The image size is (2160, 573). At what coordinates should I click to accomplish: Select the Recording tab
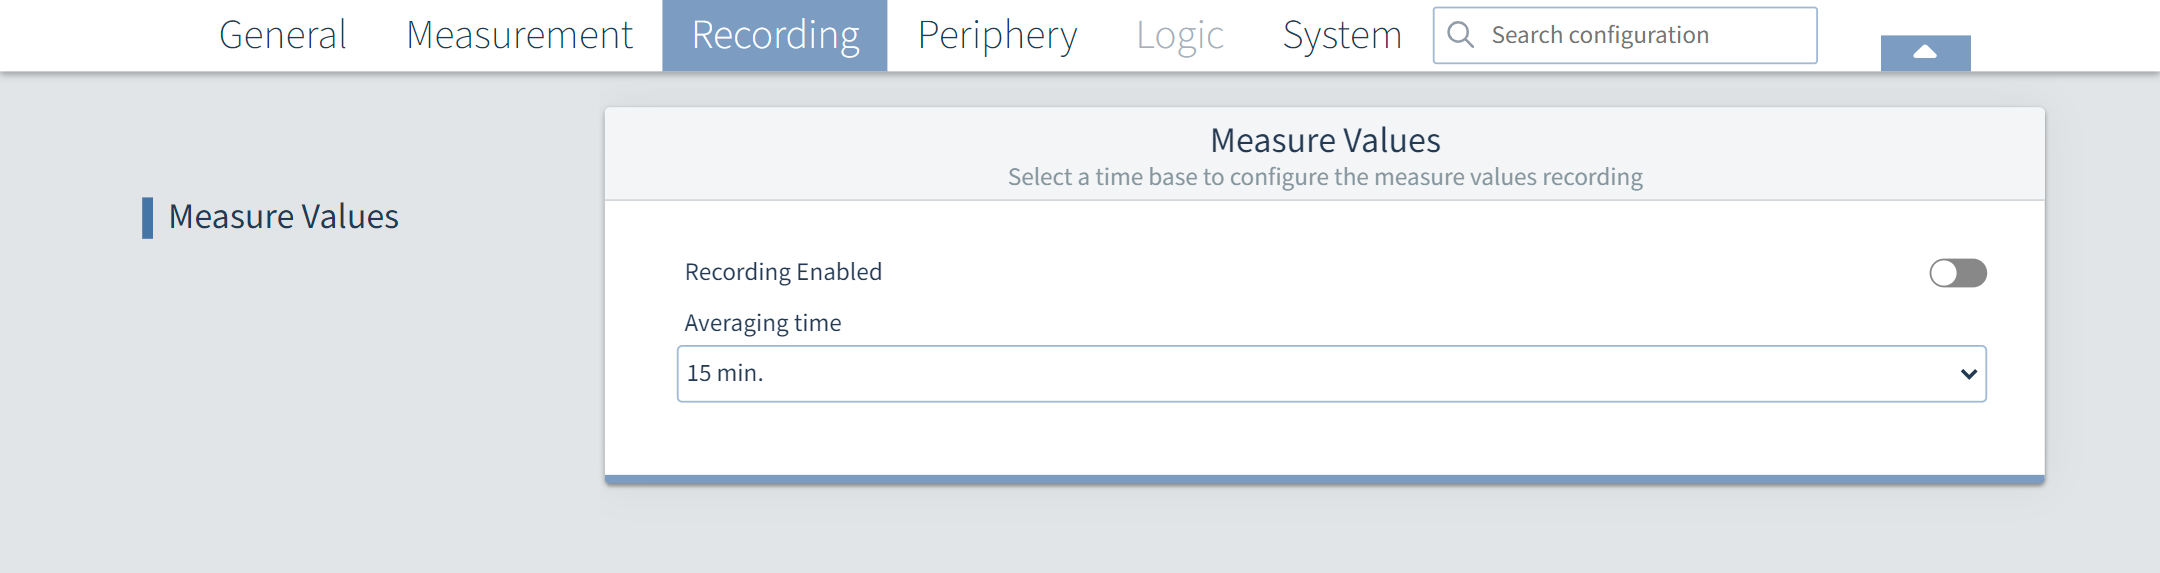pyautogui.click(x=775, y=35)
